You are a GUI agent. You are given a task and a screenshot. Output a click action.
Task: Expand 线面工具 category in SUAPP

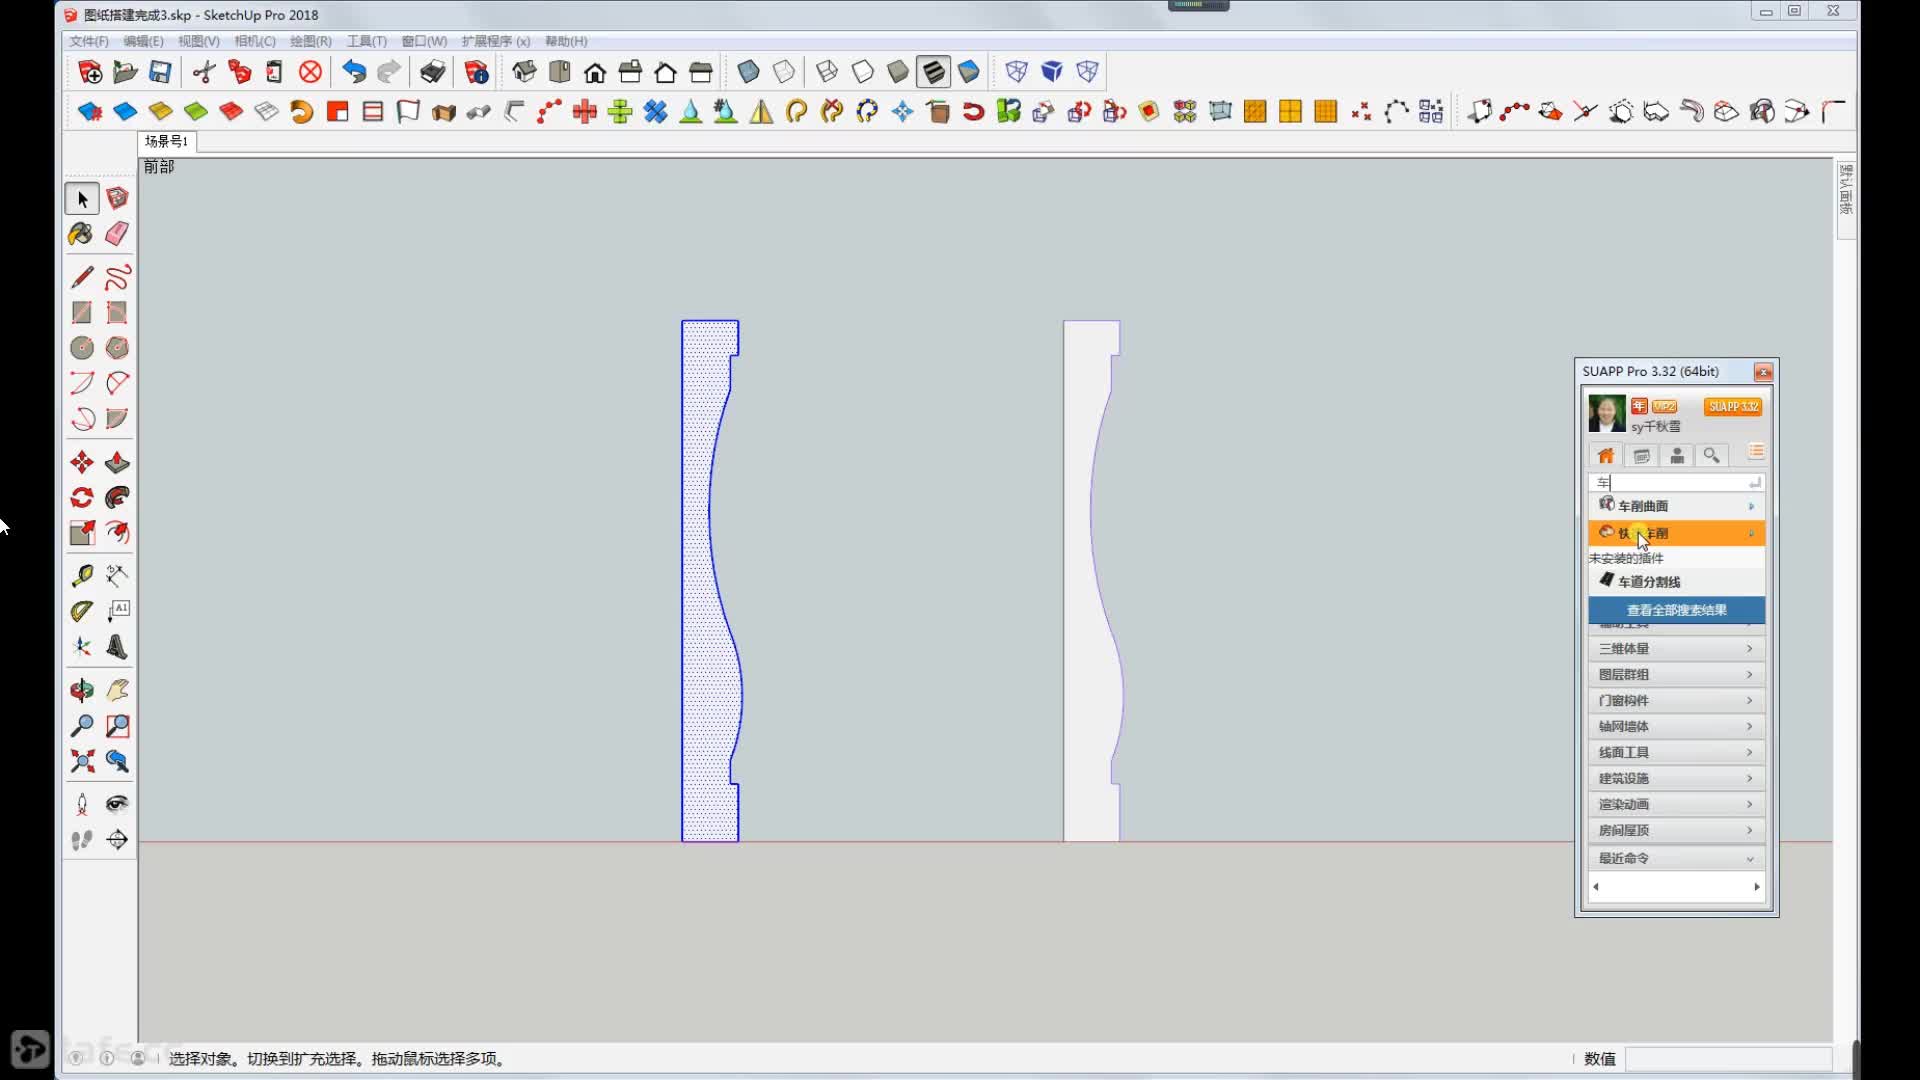1676,752
